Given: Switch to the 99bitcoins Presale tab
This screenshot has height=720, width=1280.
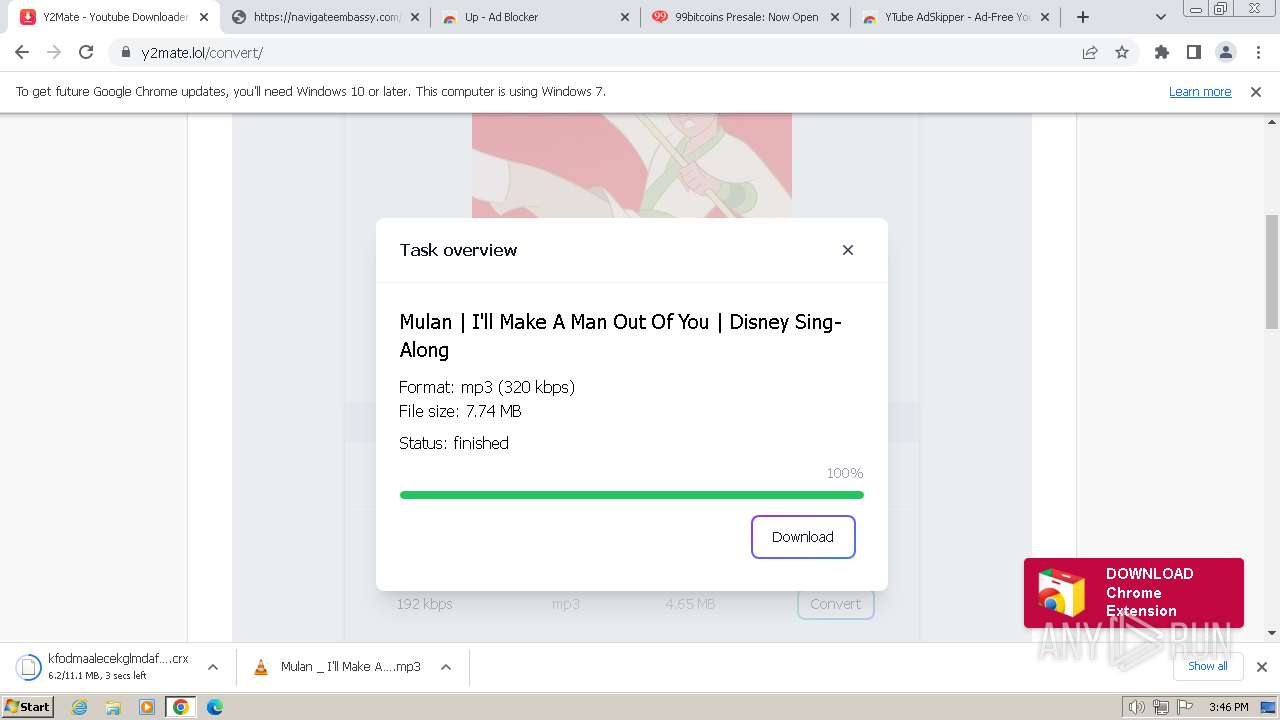Looking at the screenshot, I should [746, 17].
